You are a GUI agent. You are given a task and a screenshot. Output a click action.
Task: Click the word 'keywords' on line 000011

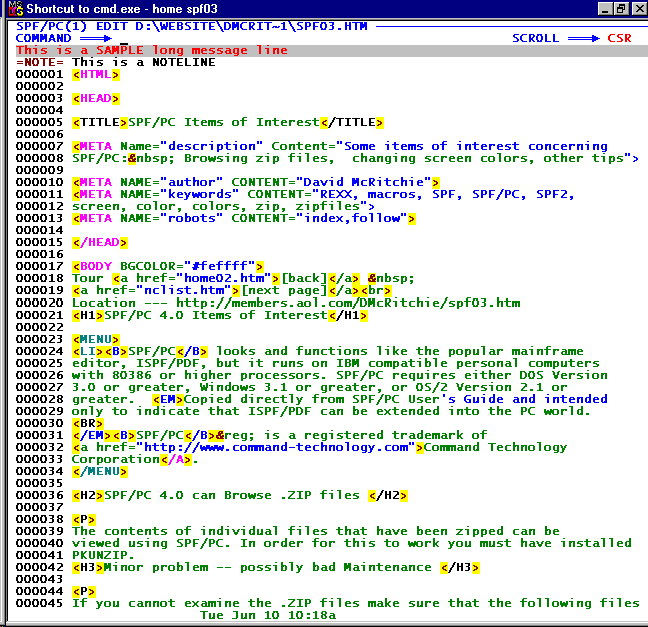(200, 194)
